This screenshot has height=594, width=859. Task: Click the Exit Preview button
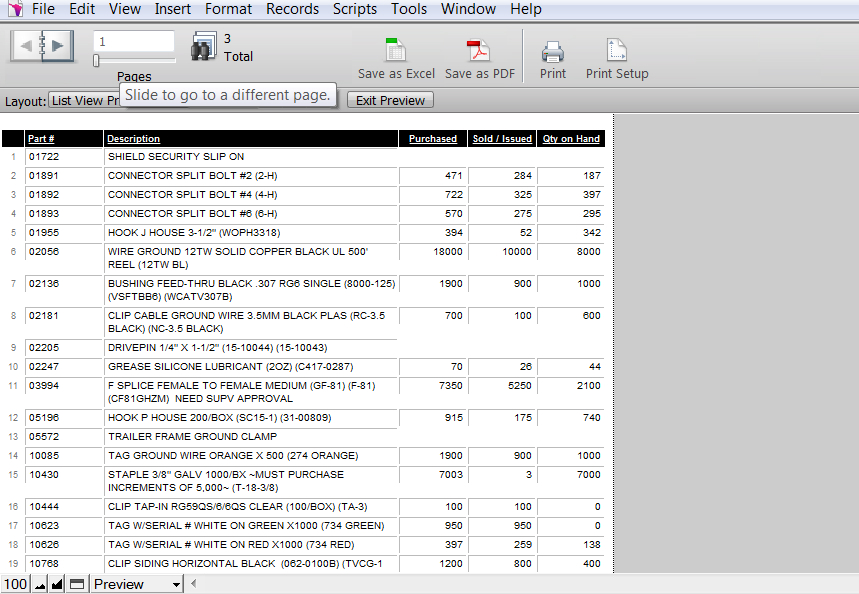pos(390,100)
